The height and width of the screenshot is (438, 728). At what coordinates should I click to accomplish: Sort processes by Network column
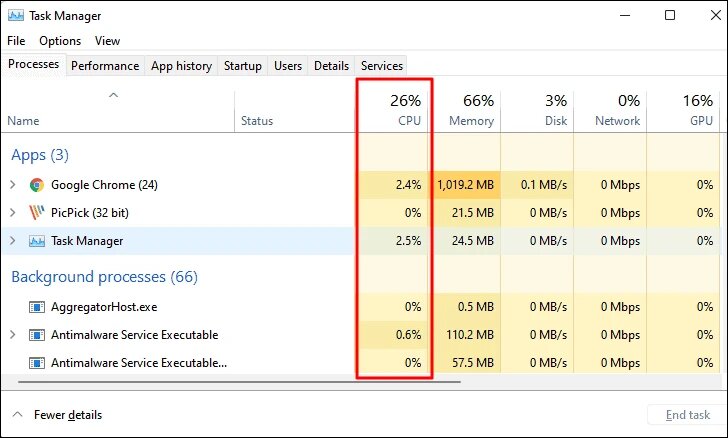611,111
